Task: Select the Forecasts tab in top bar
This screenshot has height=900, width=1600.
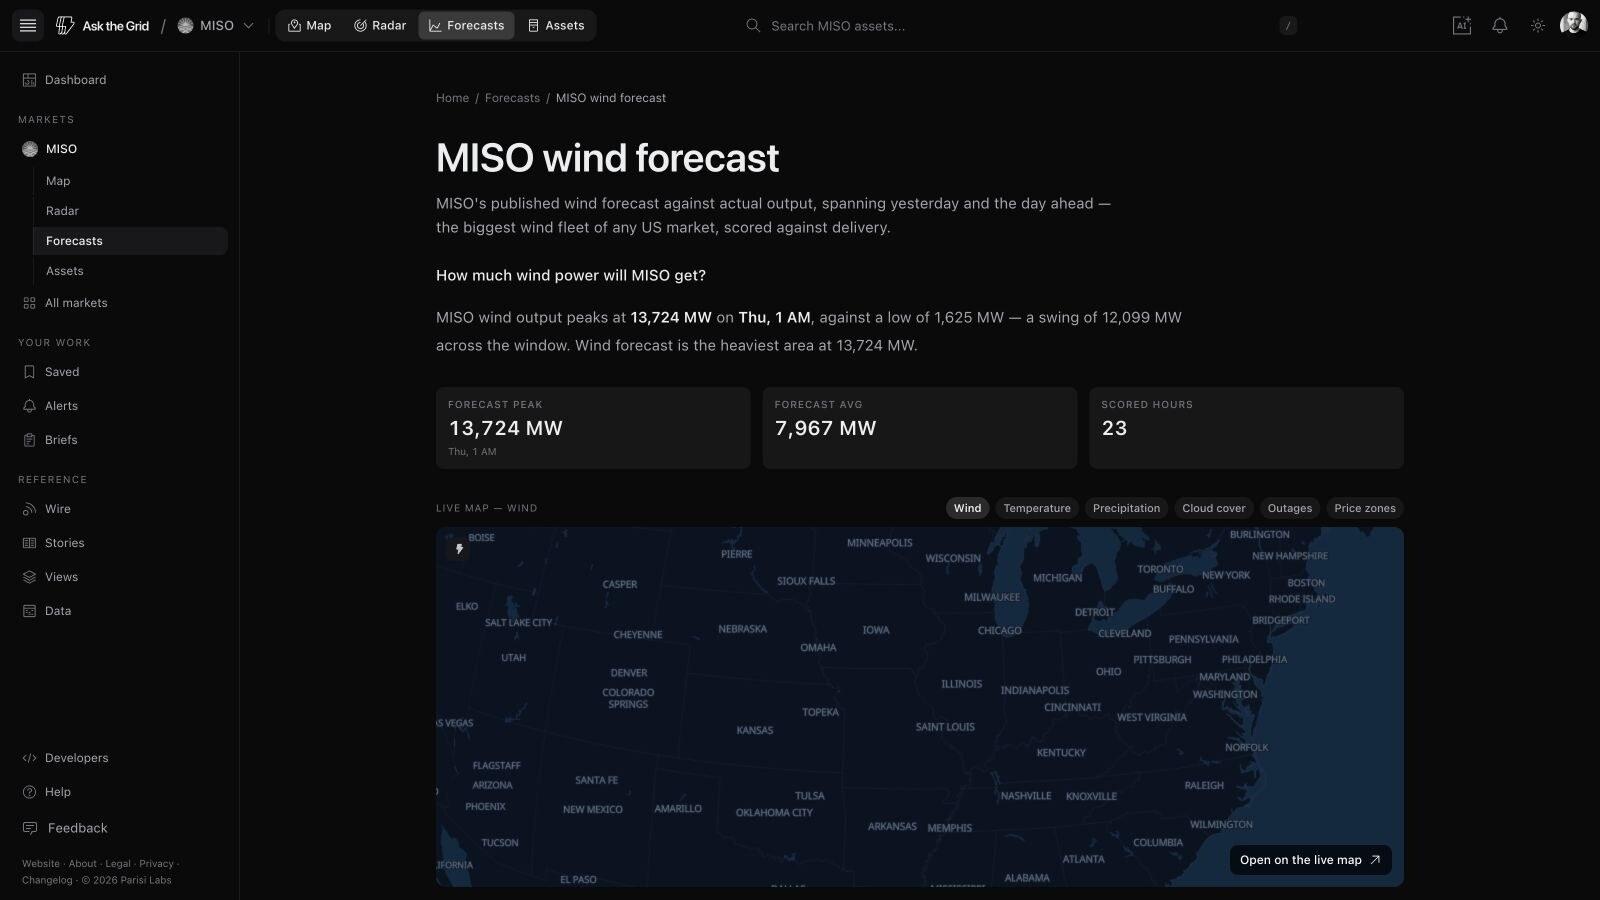Action: coord(466,26)
